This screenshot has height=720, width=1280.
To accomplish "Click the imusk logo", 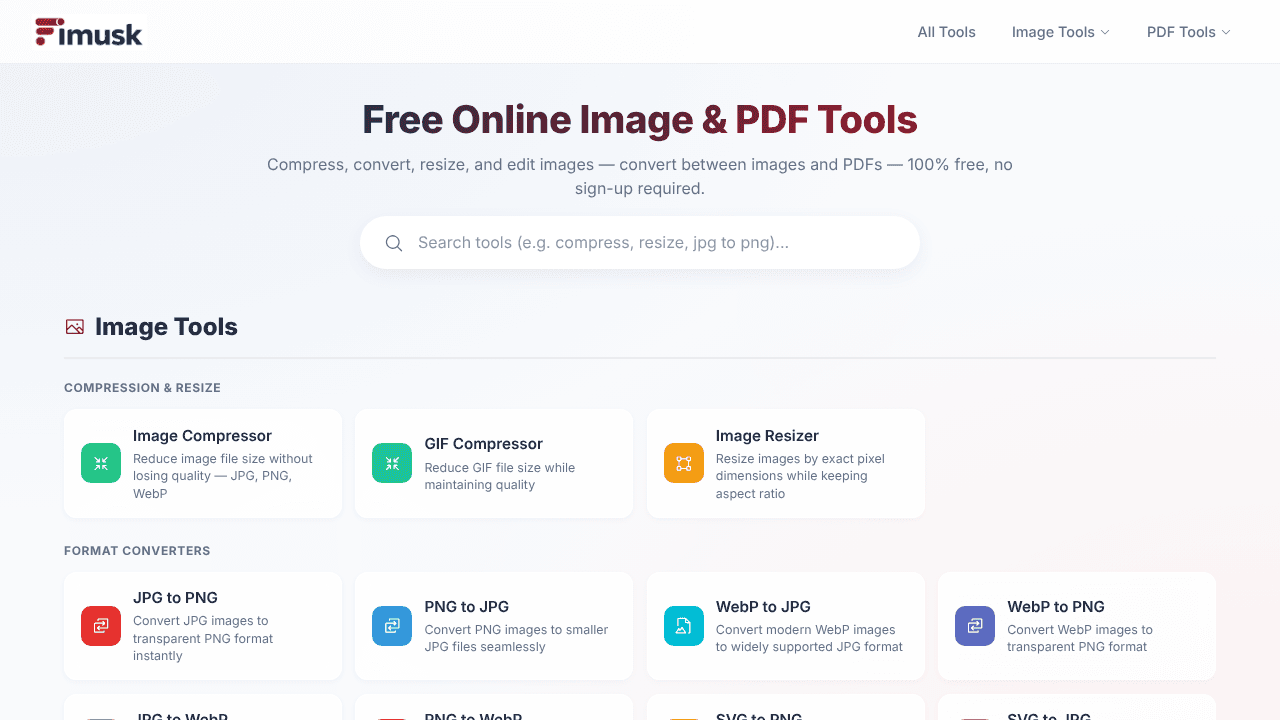I will click(x=89, y=32).
